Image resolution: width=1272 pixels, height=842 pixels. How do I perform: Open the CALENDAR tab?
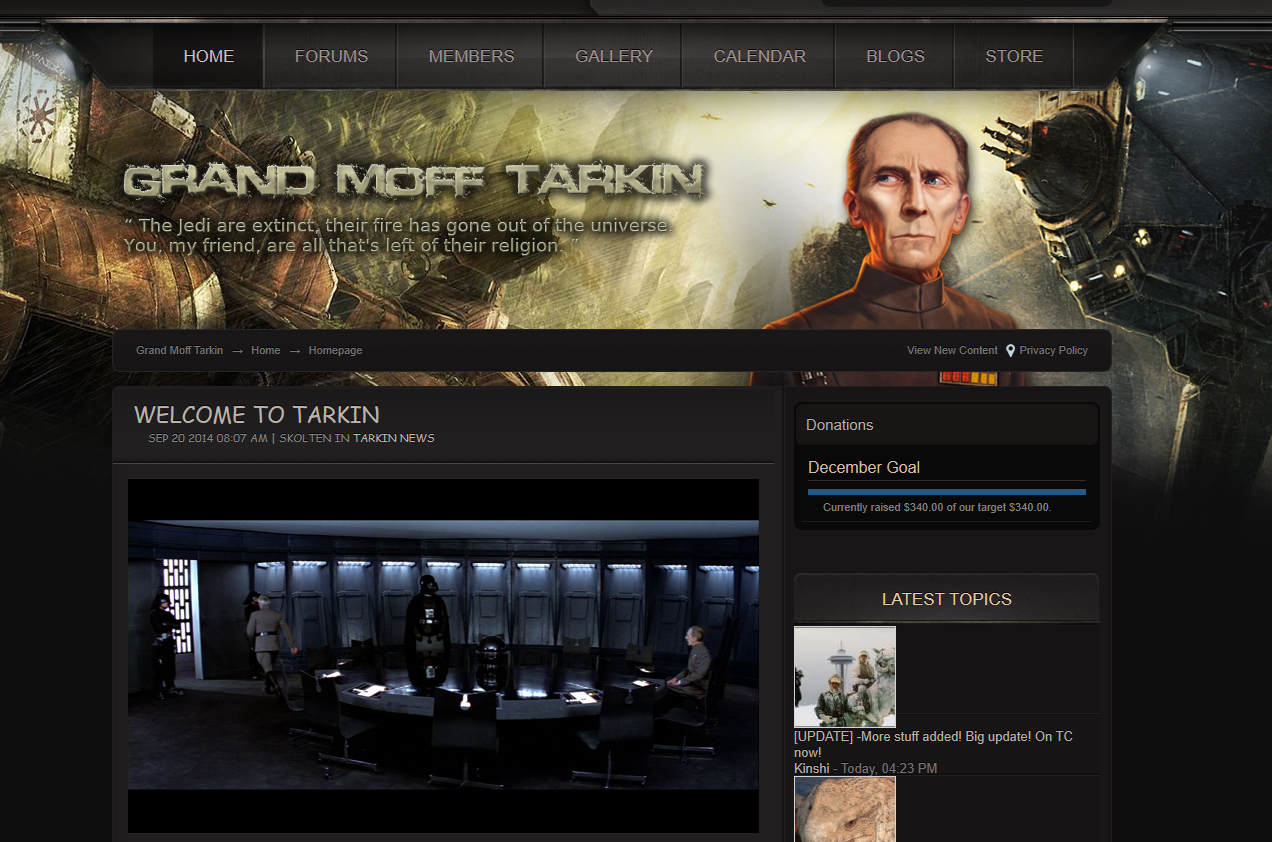(759, 56)
